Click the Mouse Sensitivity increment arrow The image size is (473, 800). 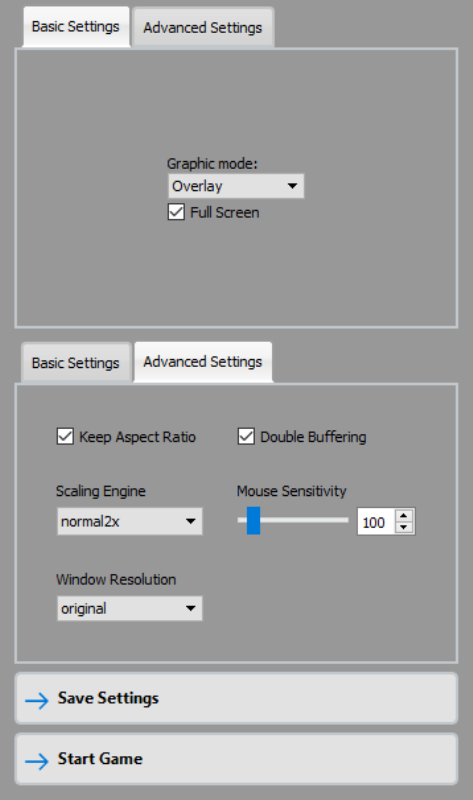pos(404,515)
